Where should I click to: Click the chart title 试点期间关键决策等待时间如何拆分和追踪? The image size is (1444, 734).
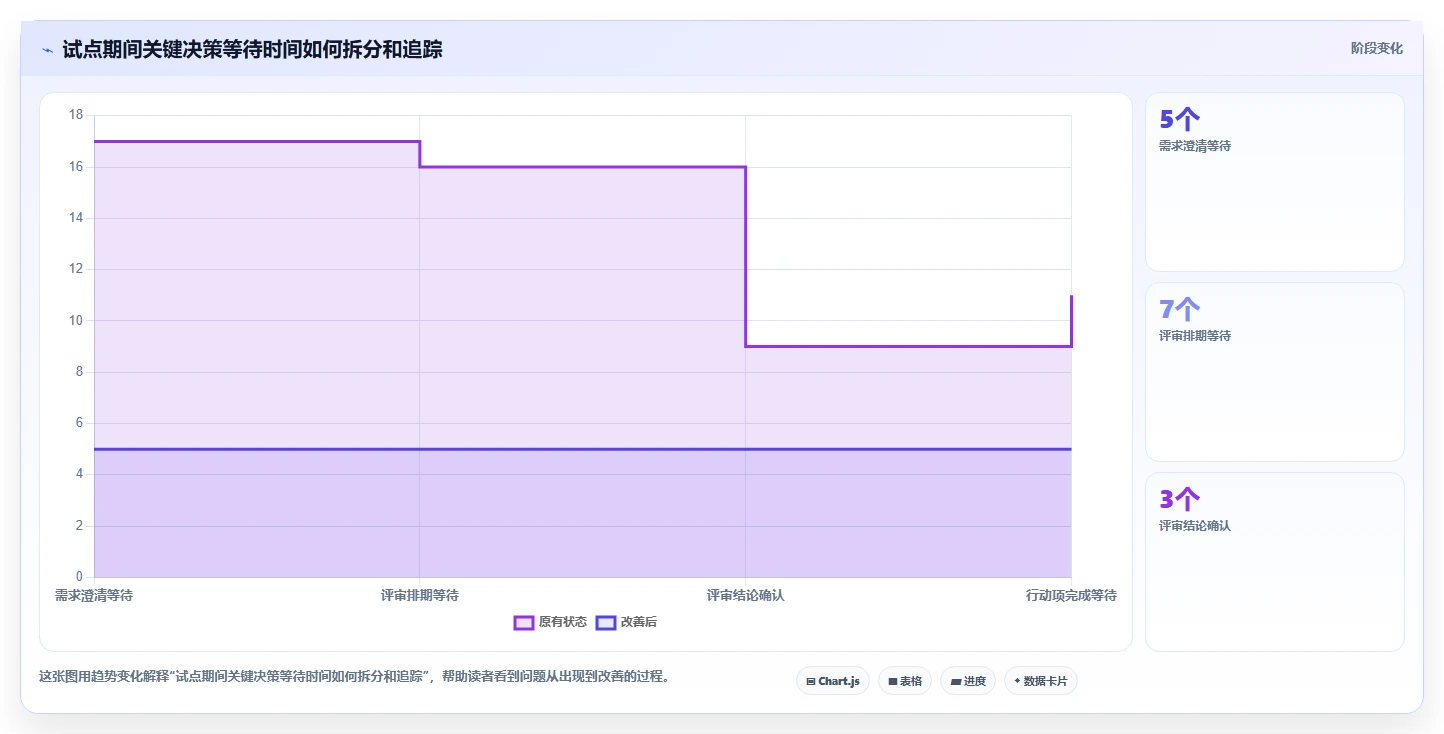(252, 50)
